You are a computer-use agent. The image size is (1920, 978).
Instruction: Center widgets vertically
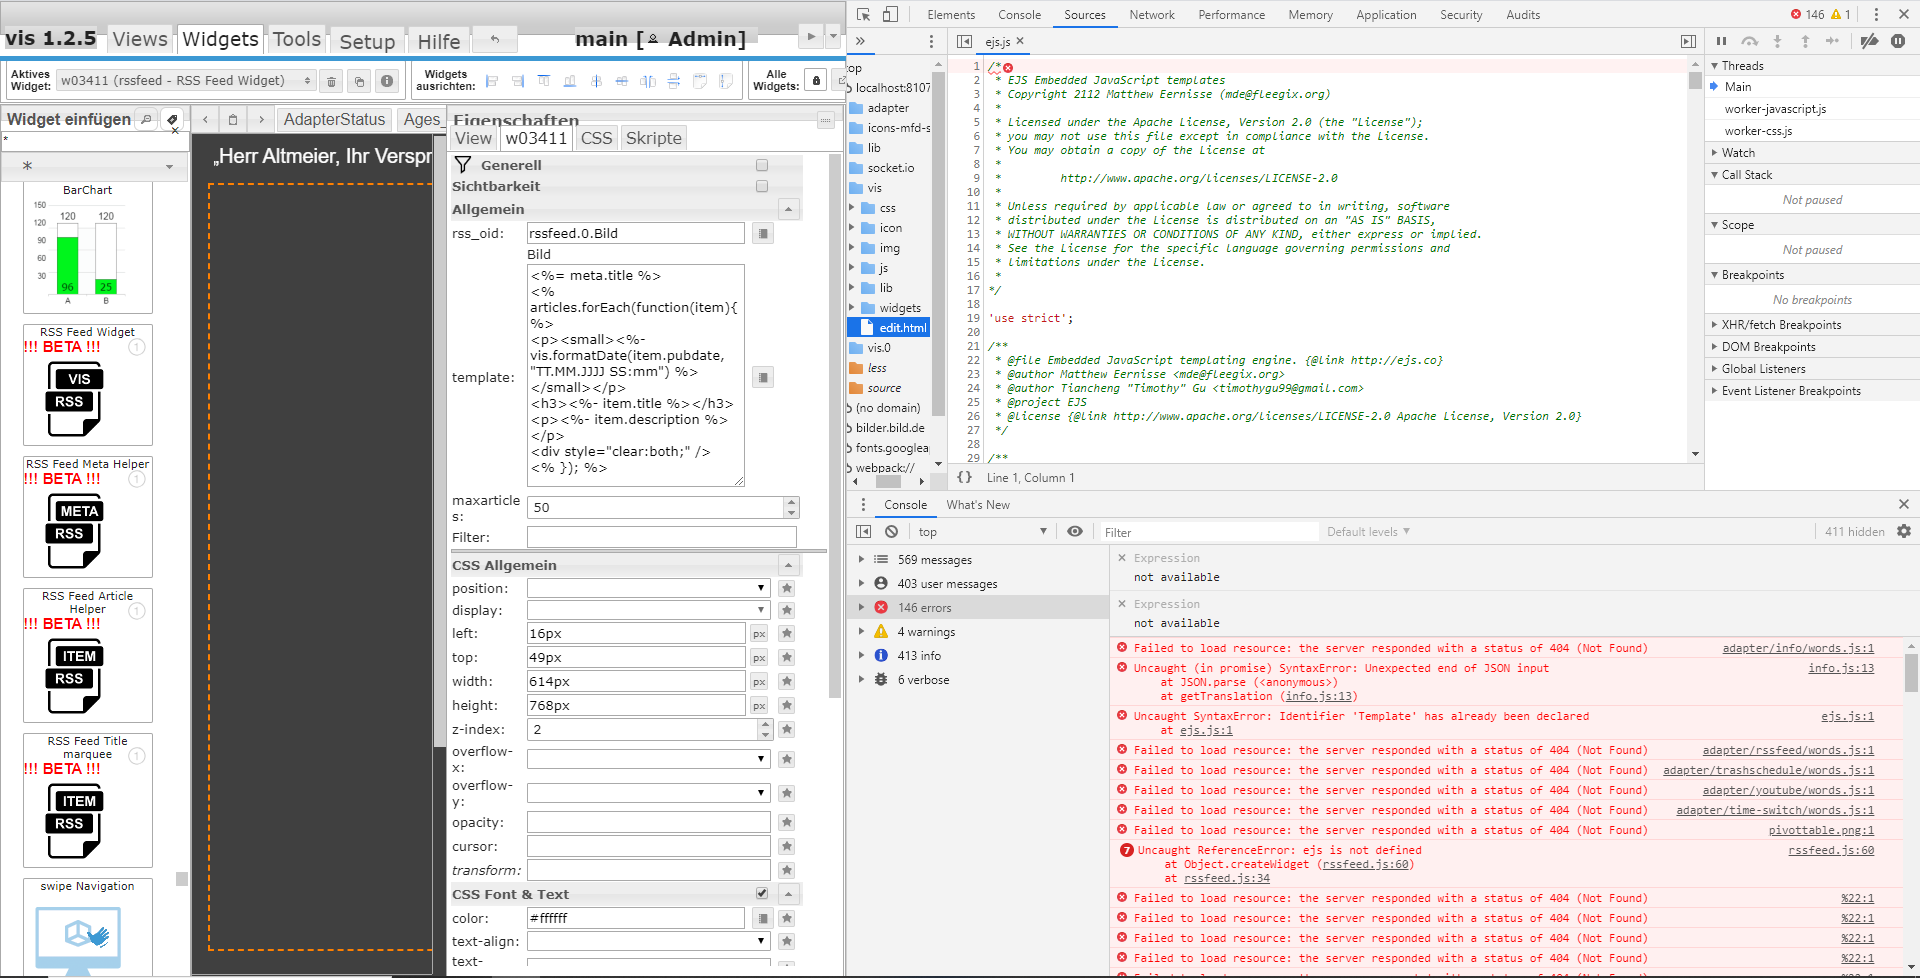pyautogui.click(x=622, y=81)
